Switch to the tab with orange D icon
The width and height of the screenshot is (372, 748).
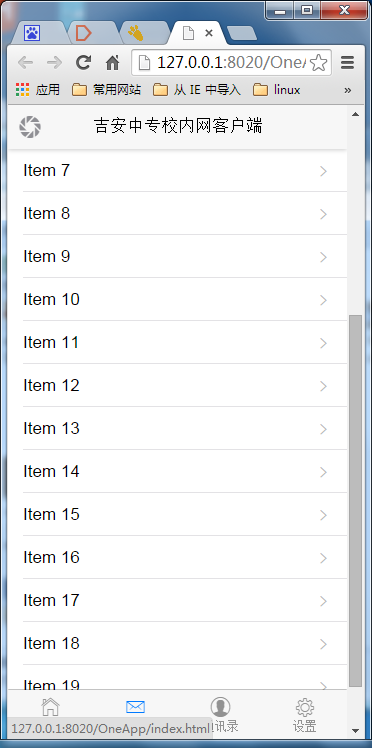tap(83, 33)
